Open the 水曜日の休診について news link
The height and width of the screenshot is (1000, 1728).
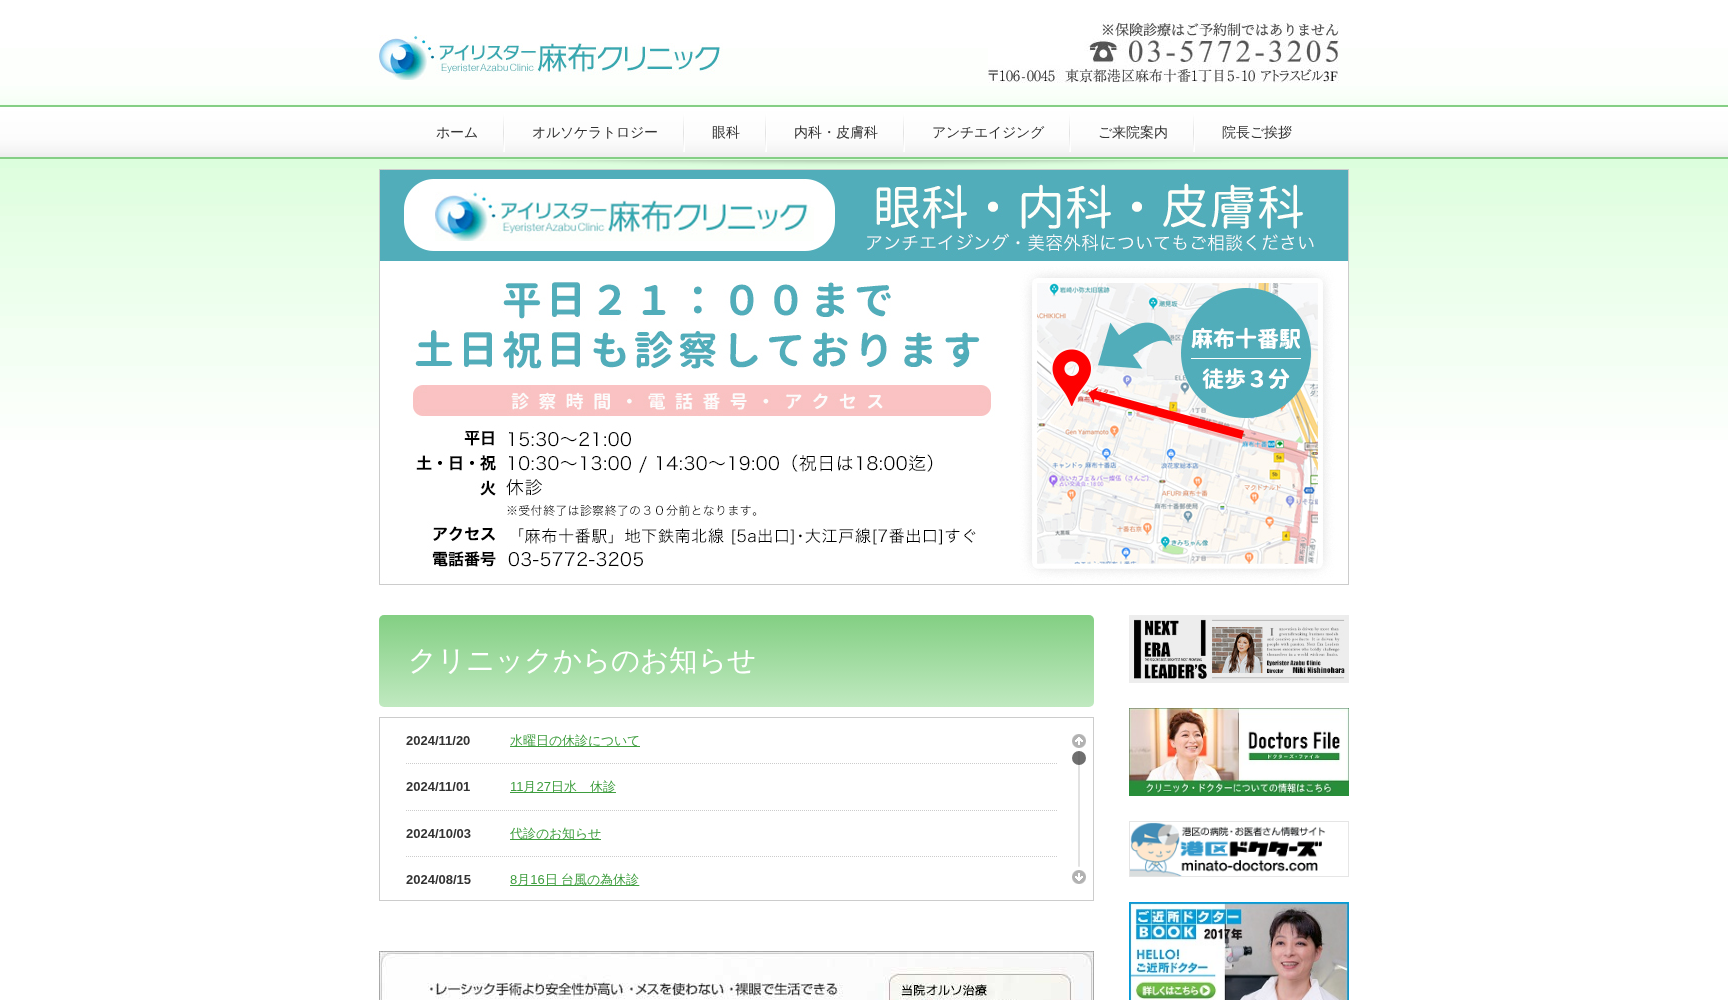575,740
